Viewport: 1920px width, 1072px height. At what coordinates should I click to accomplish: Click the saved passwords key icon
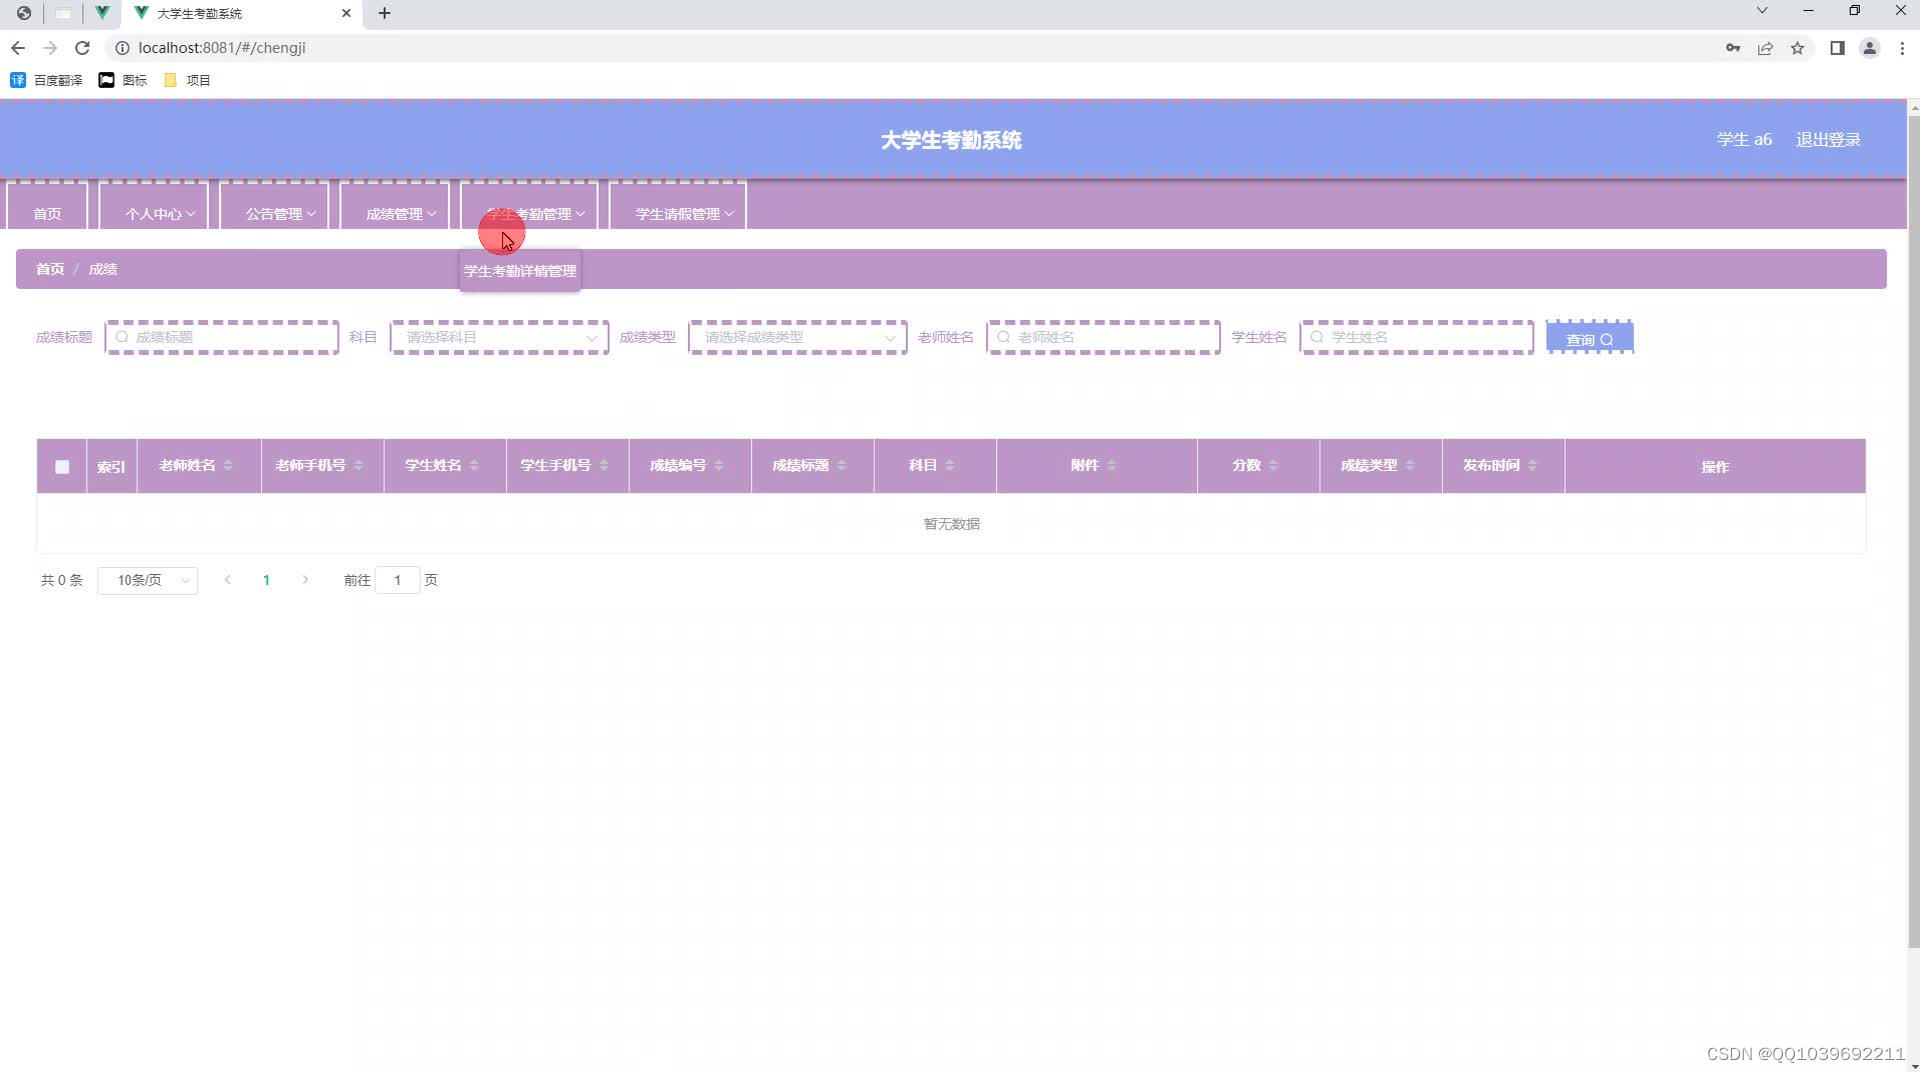[1733, 48]
